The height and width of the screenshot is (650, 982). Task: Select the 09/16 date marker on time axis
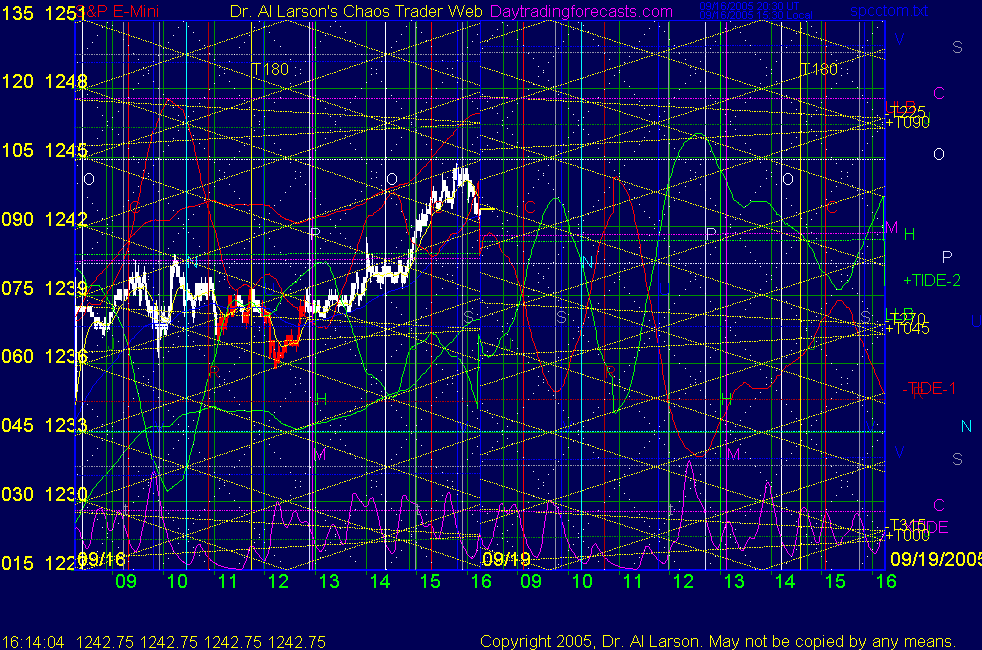pos(101,559)
